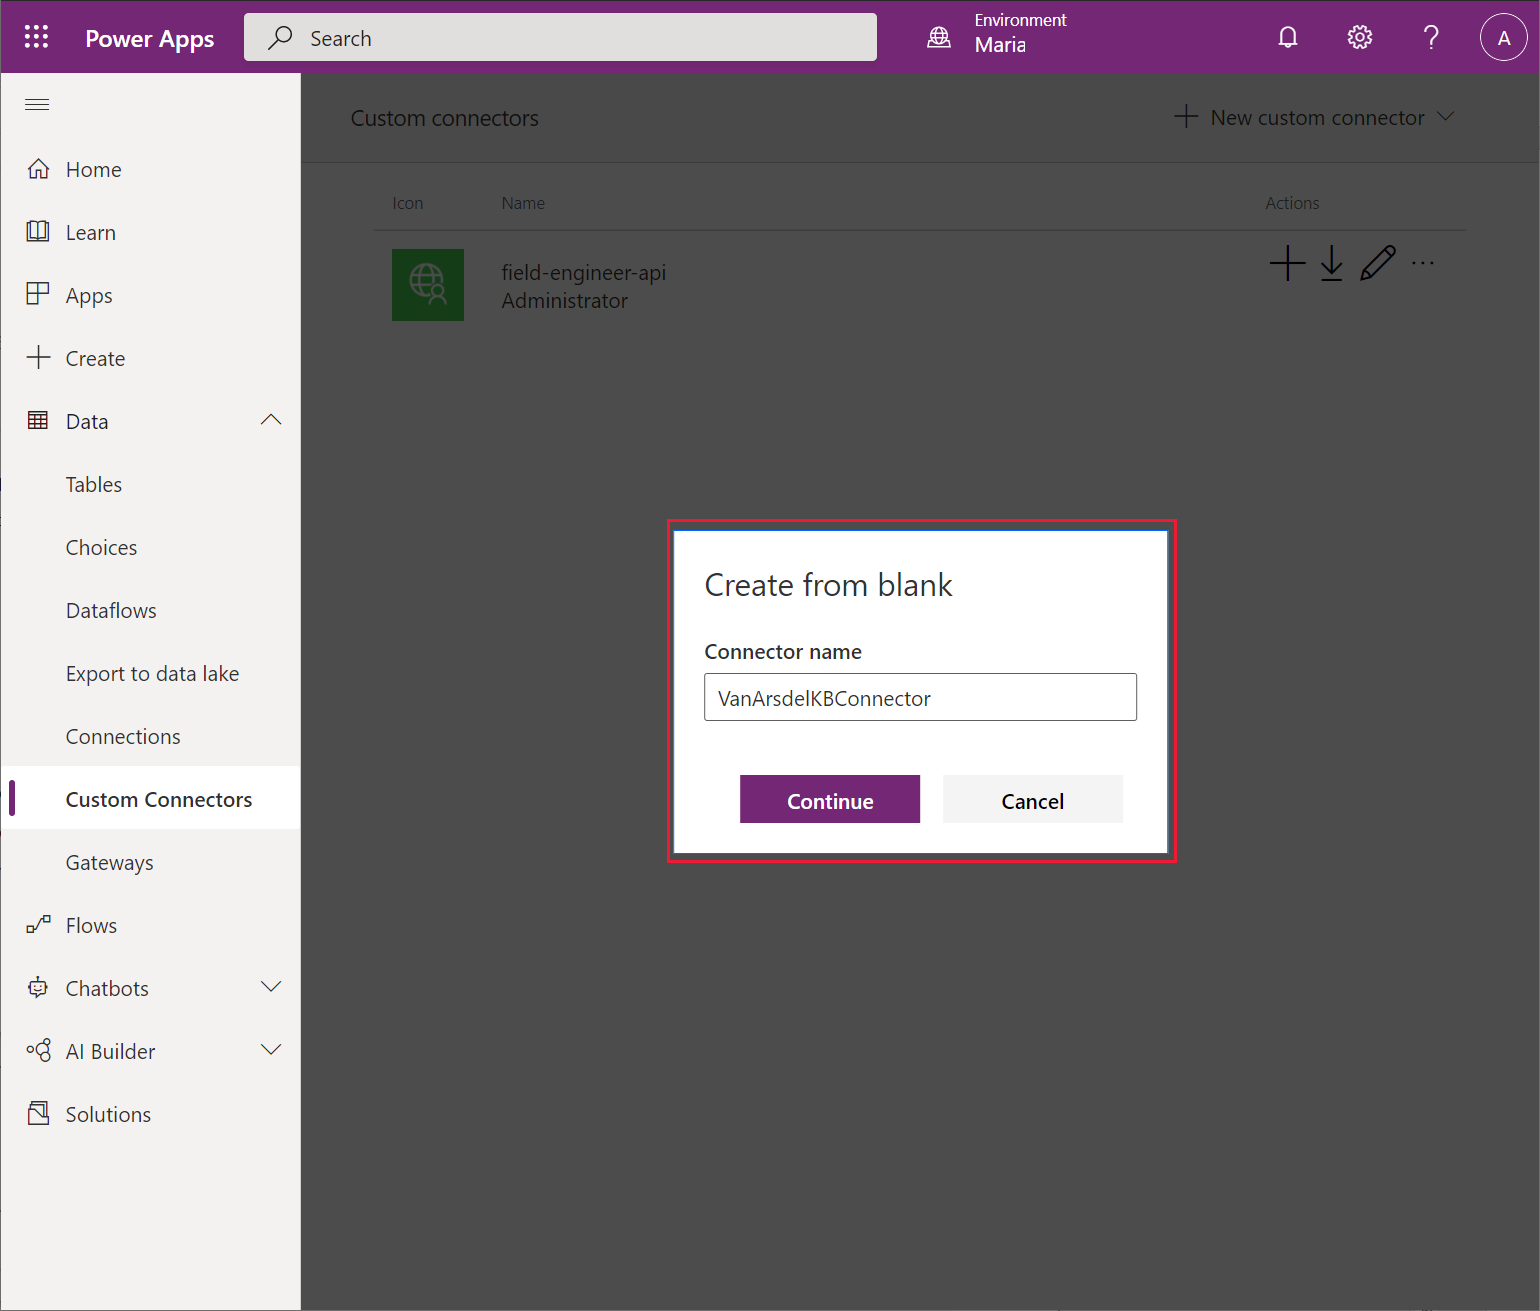
Task: Open the notifications bell
Action: pos(1288,37)
